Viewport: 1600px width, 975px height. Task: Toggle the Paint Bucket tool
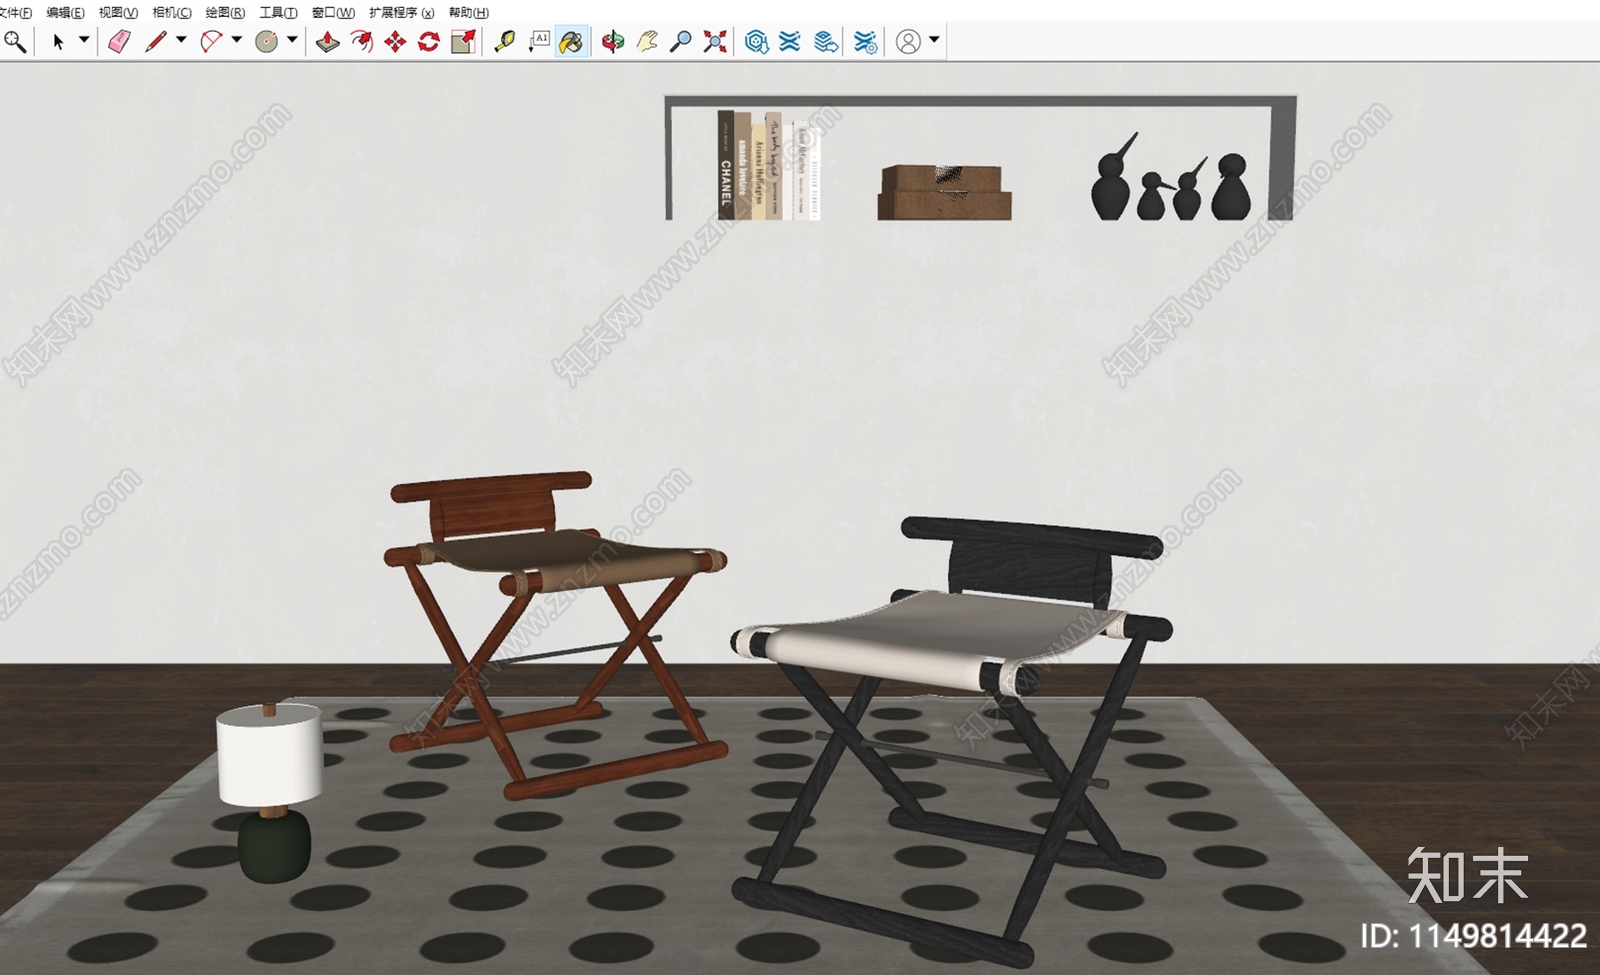572,42
